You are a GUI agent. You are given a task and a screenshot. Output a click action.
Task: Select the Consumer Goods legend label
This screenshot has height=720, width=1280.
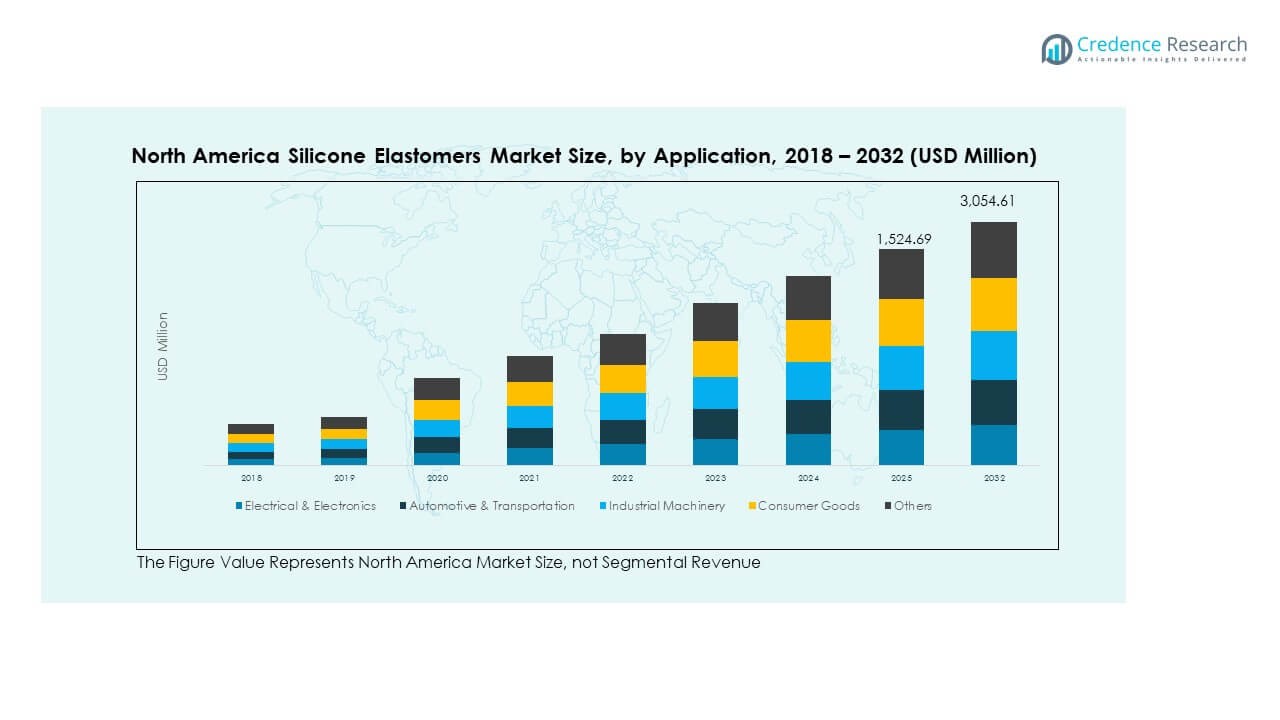point(809,506)
